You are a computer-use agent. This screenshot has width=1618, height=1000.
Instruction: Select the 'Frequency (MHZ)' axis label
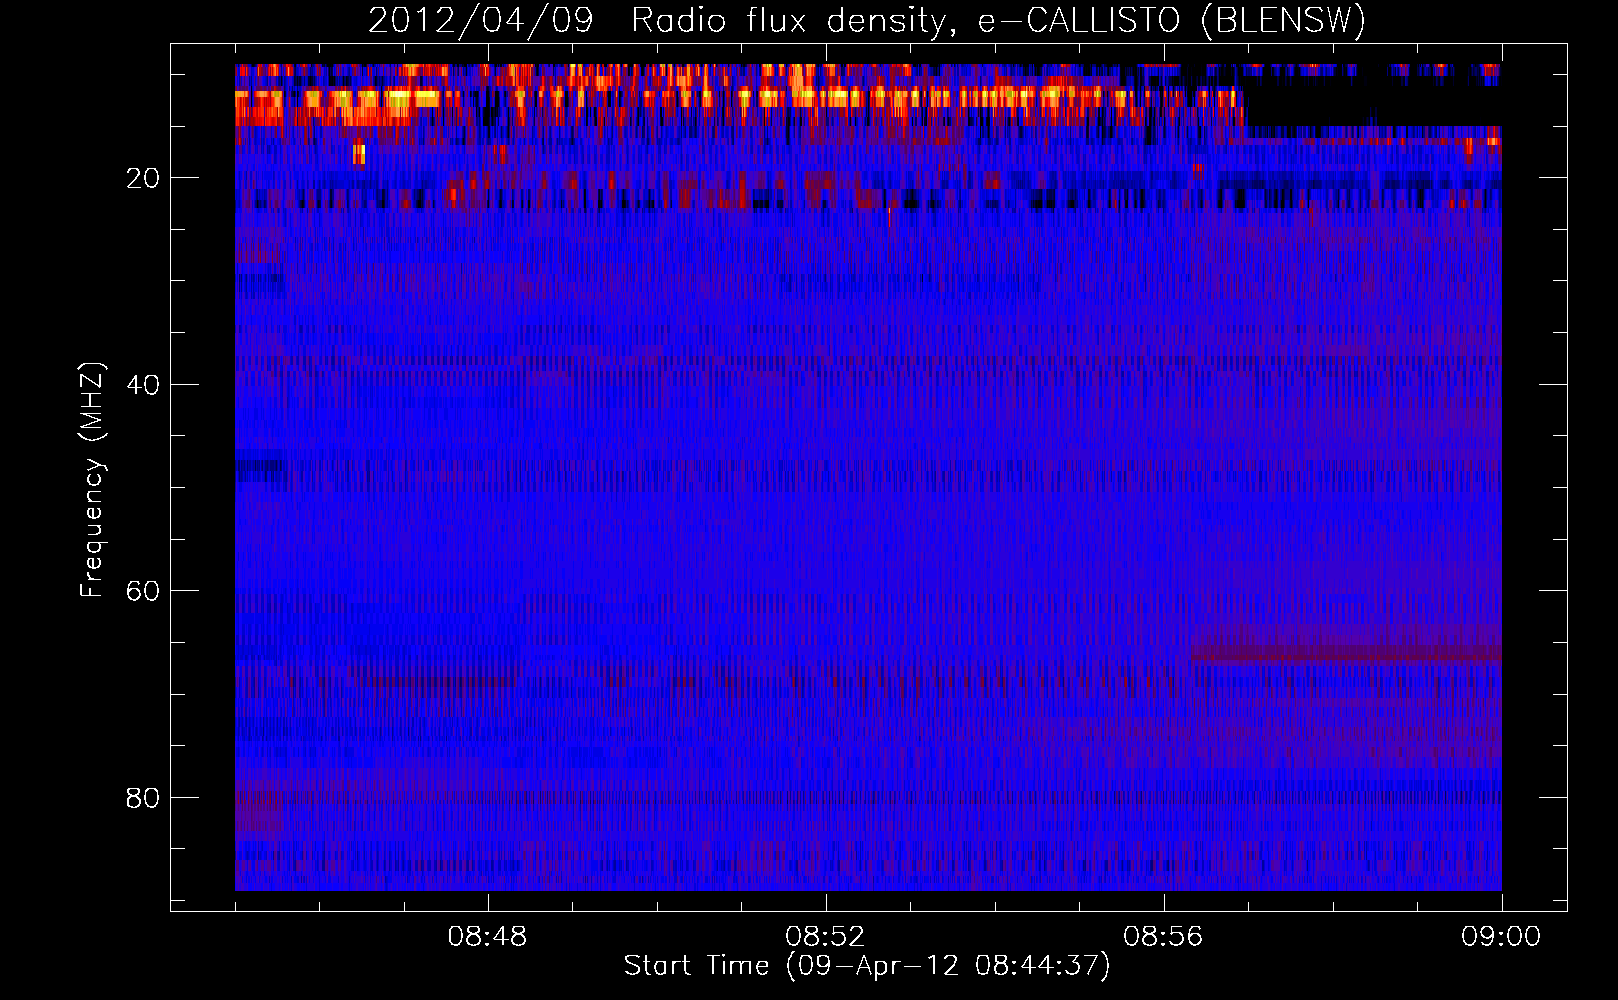92,480
